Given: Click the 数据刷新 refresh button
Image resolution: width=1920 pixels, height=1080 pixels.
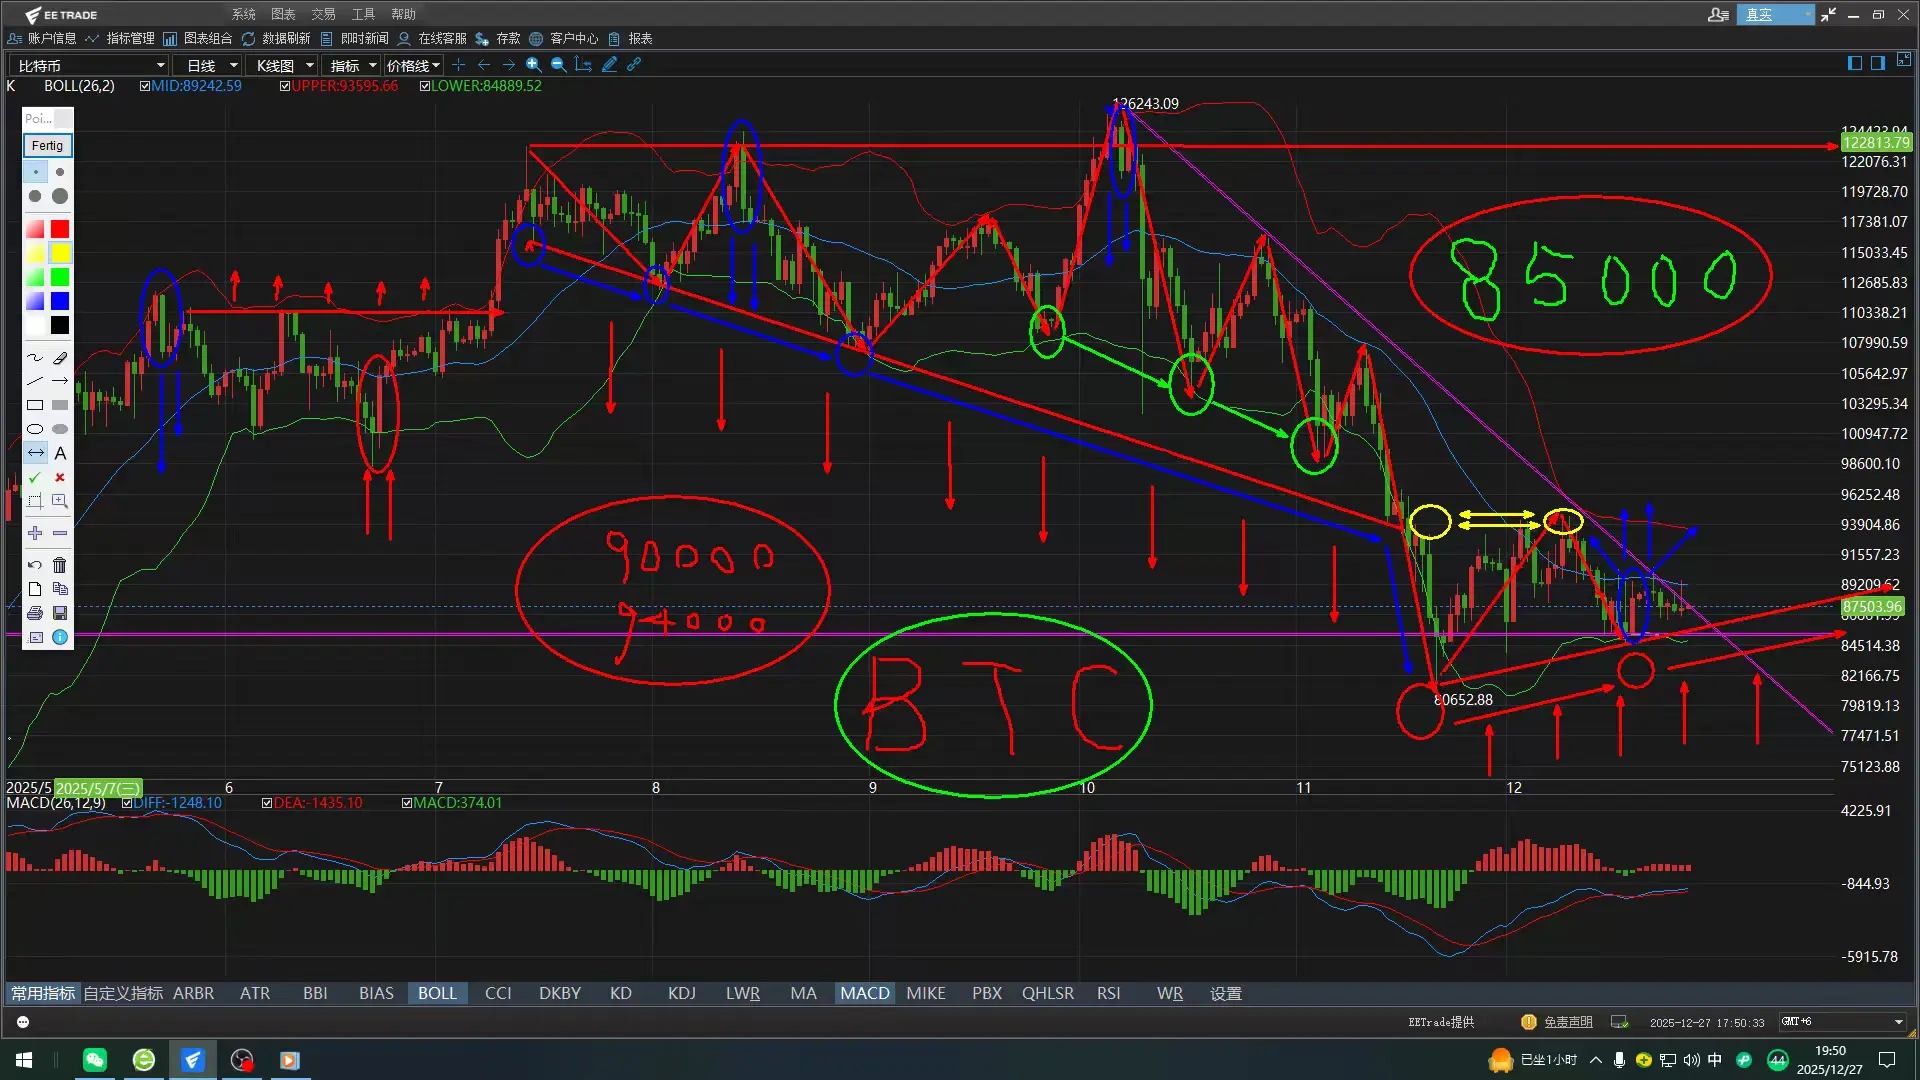Looking at the screenshot, I should click(277, 38).
